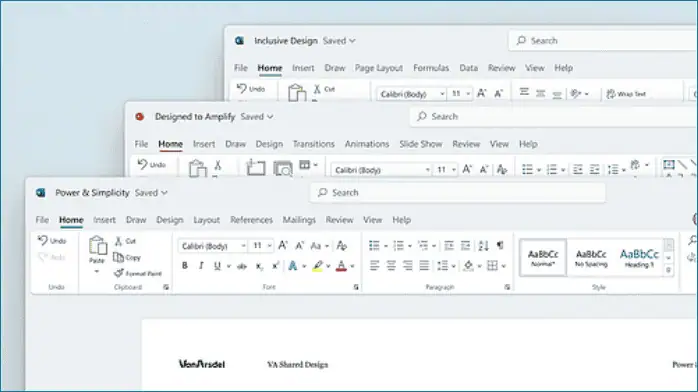
Task: Align text left in Word
Action: click(374, 266)
